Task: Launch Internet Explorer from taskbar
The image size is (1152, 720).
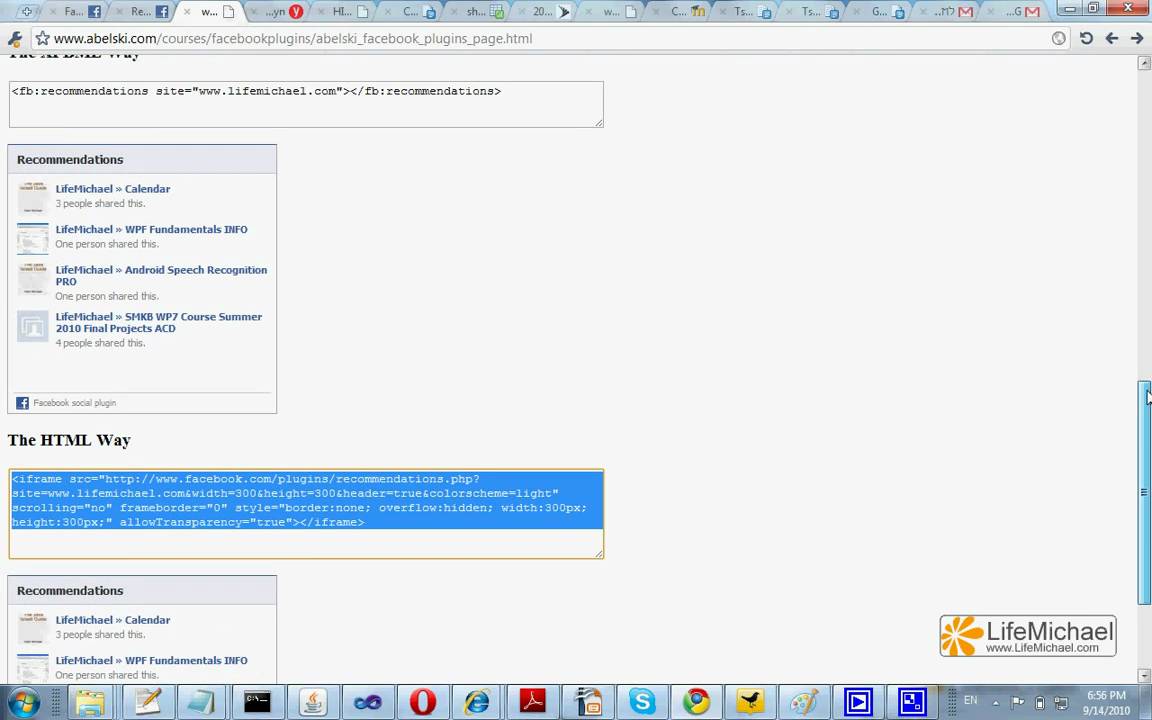Action: tap(477, 702)
